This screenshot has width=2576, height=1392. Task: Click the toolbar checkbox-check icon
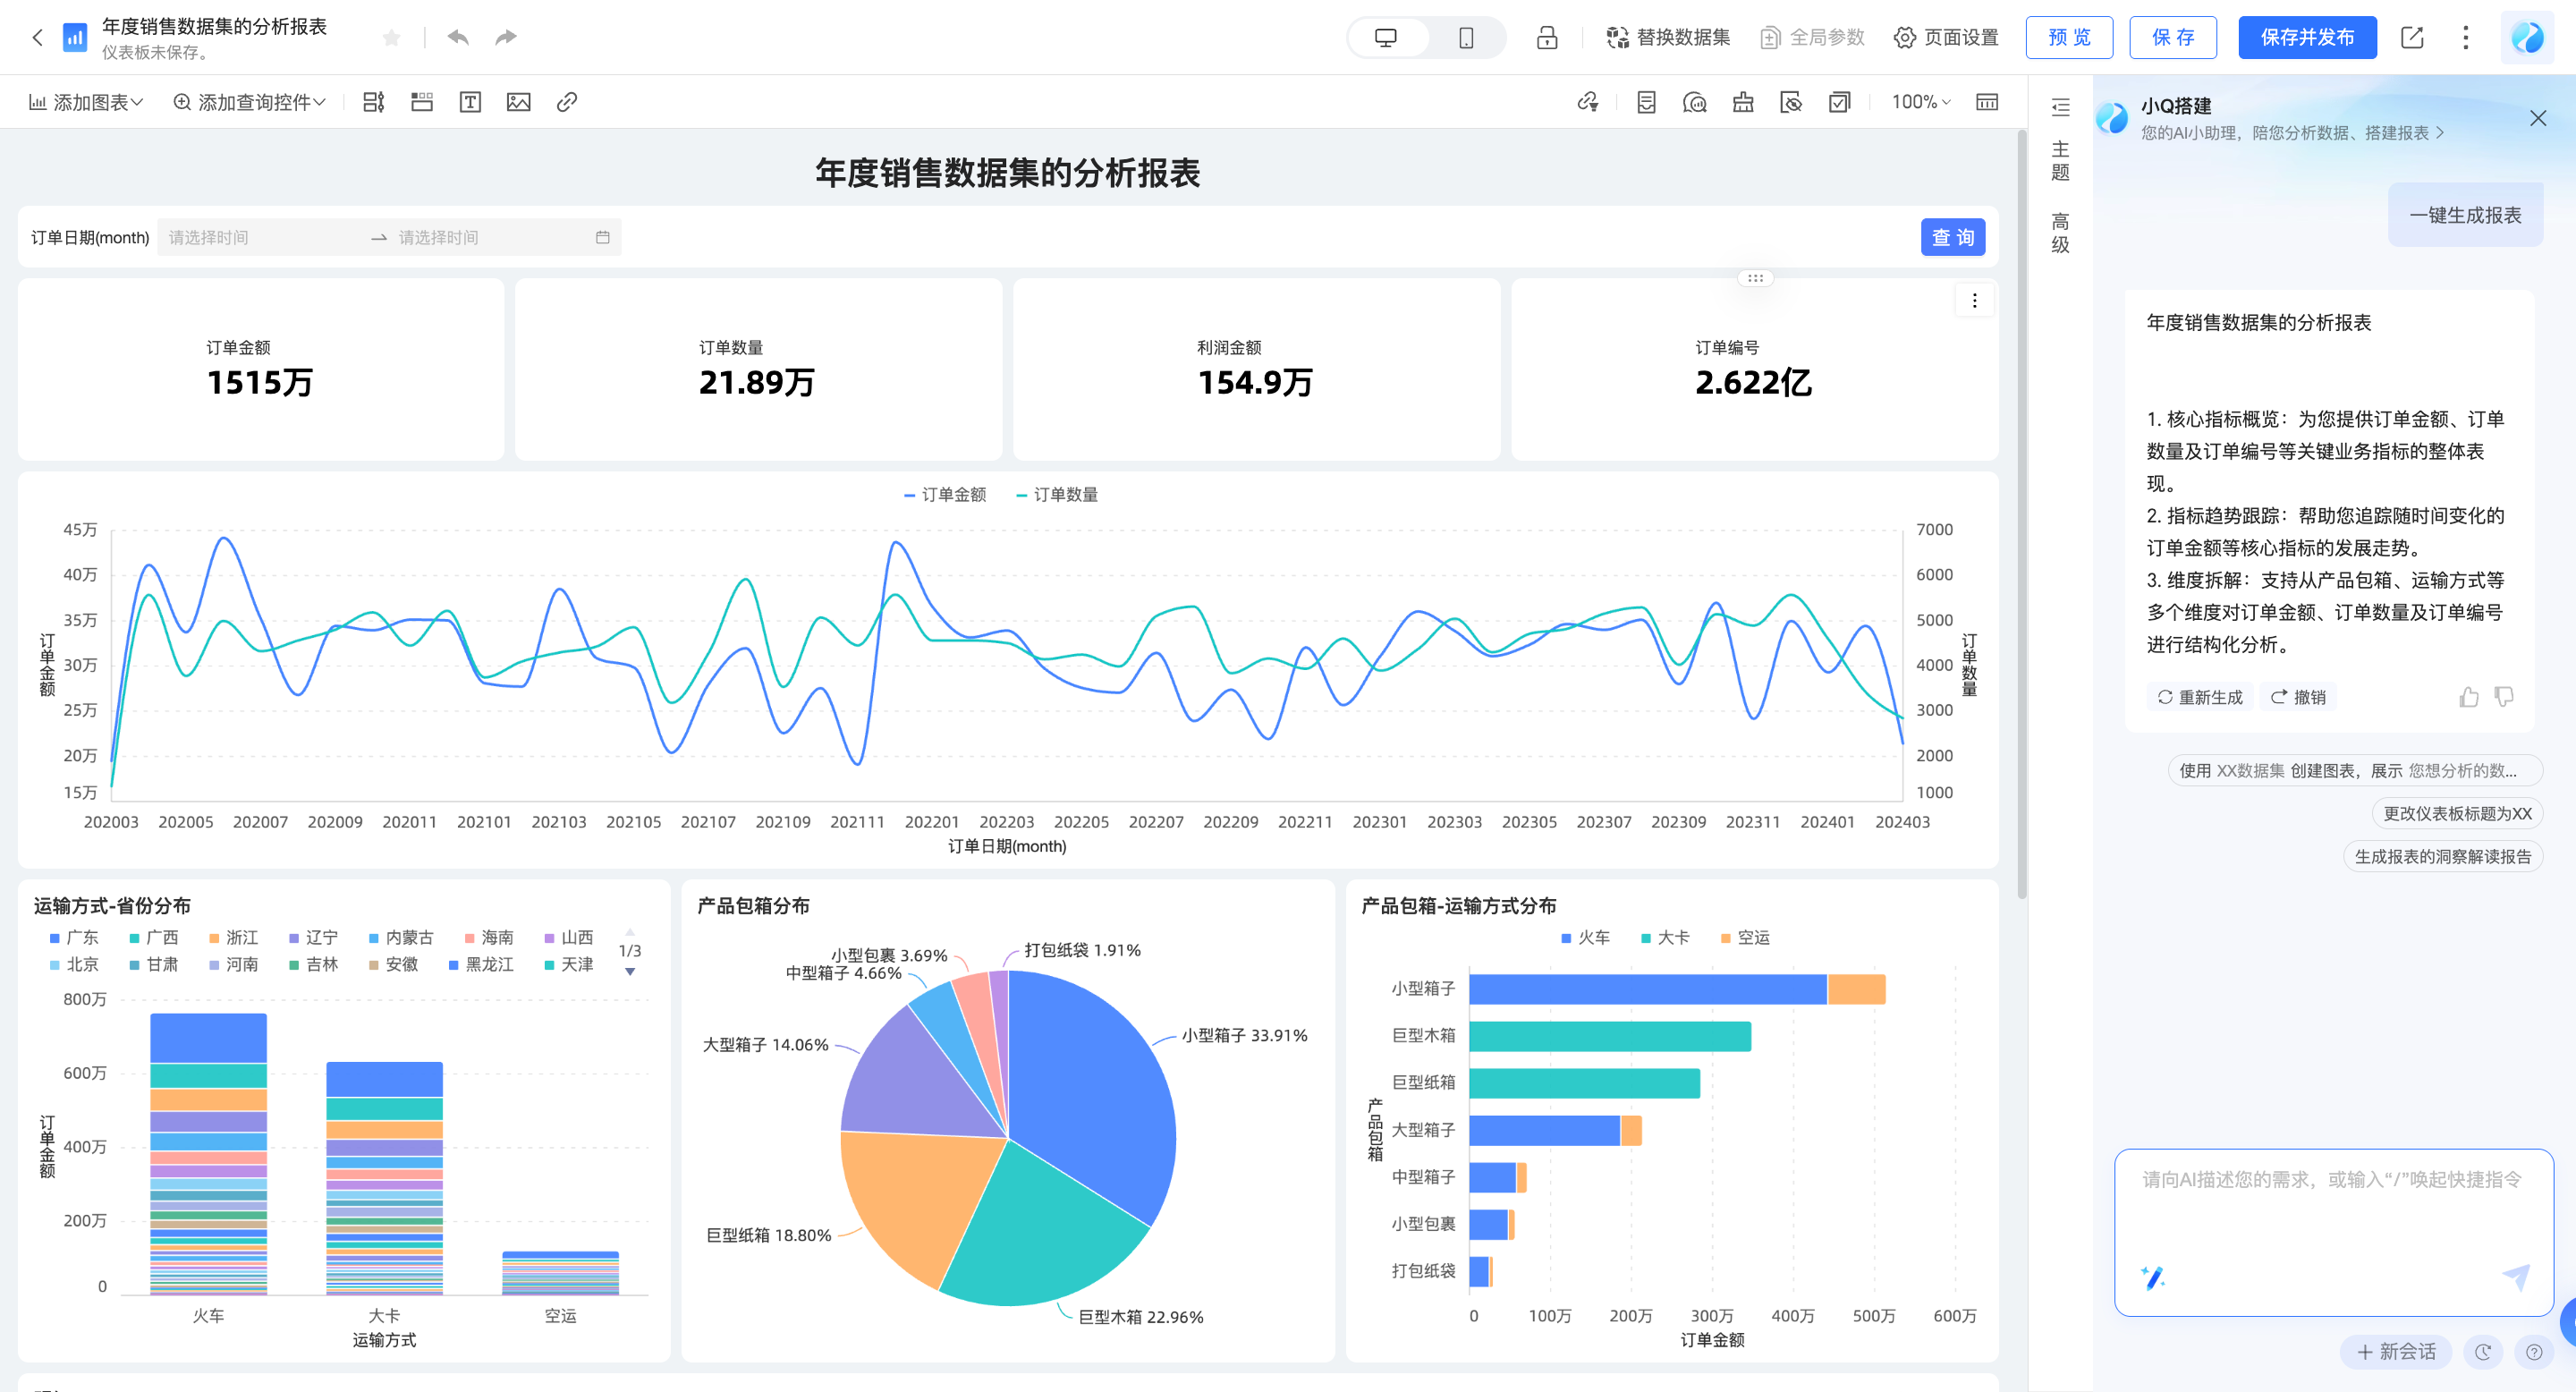point(1839,102)
